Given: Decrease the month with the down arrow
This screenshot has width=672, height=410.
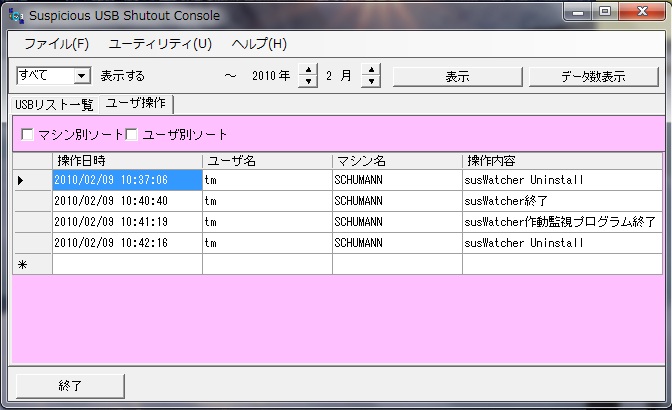Looking at the screenshot, I should pos(371,81).
